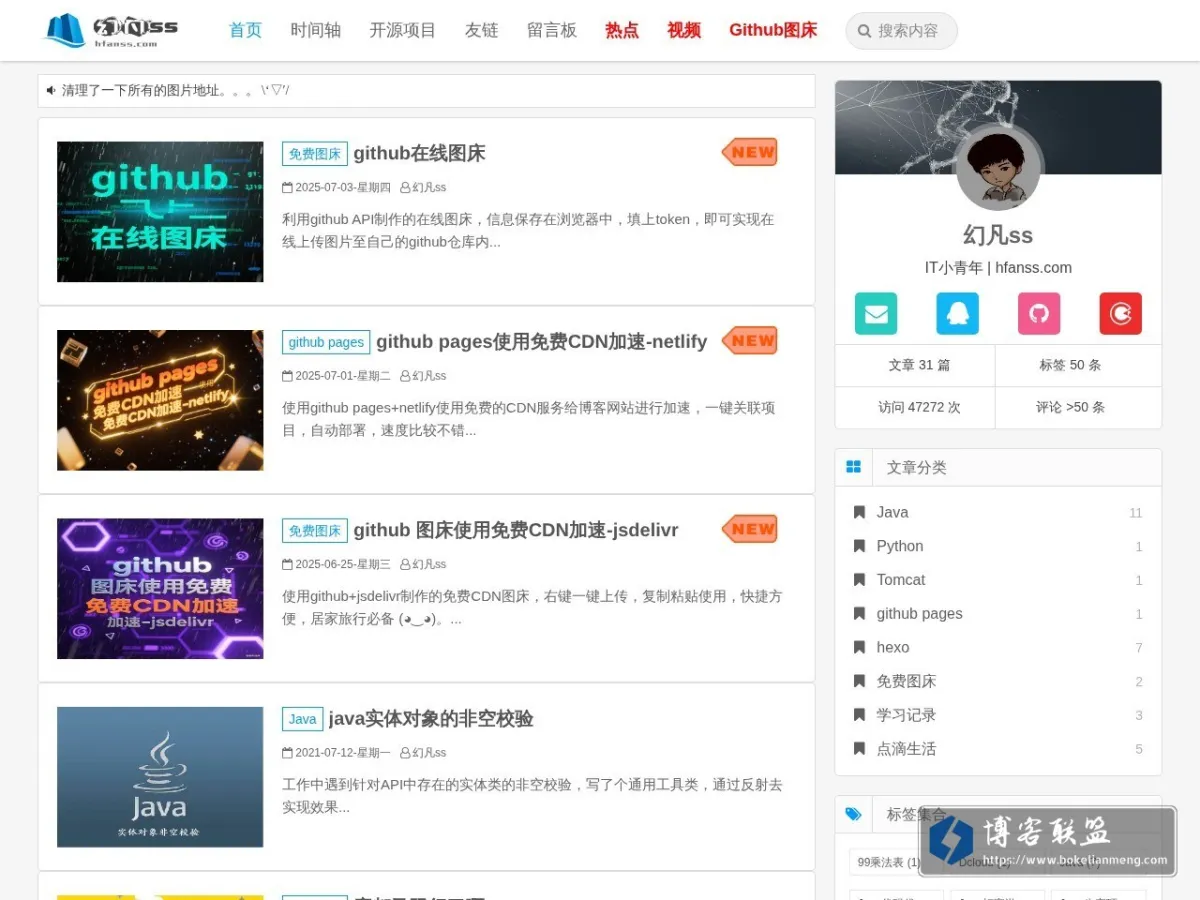
Task: Open the 开源项目 nav item
Action: pyautogui.click(x=403, y=30)
